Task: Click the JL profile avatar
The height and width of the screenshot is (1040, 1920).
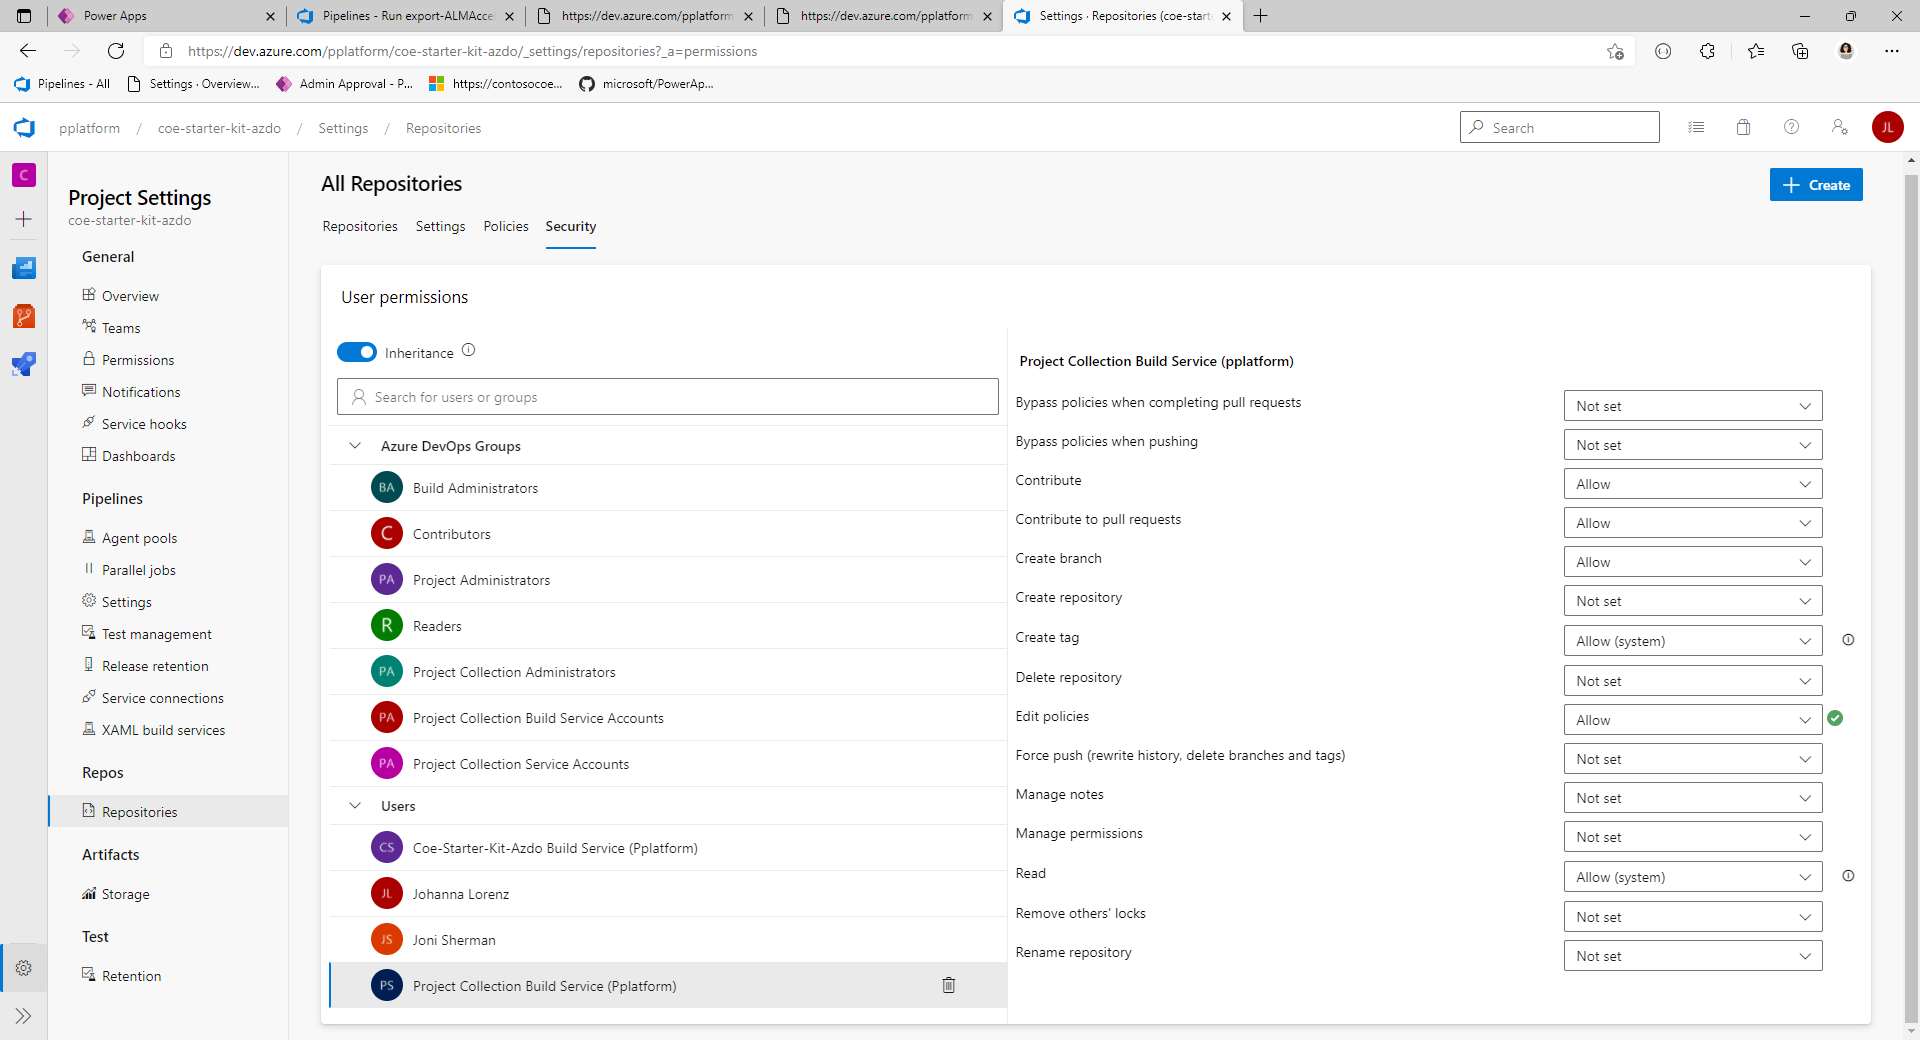Action: tap(1887, 127)
